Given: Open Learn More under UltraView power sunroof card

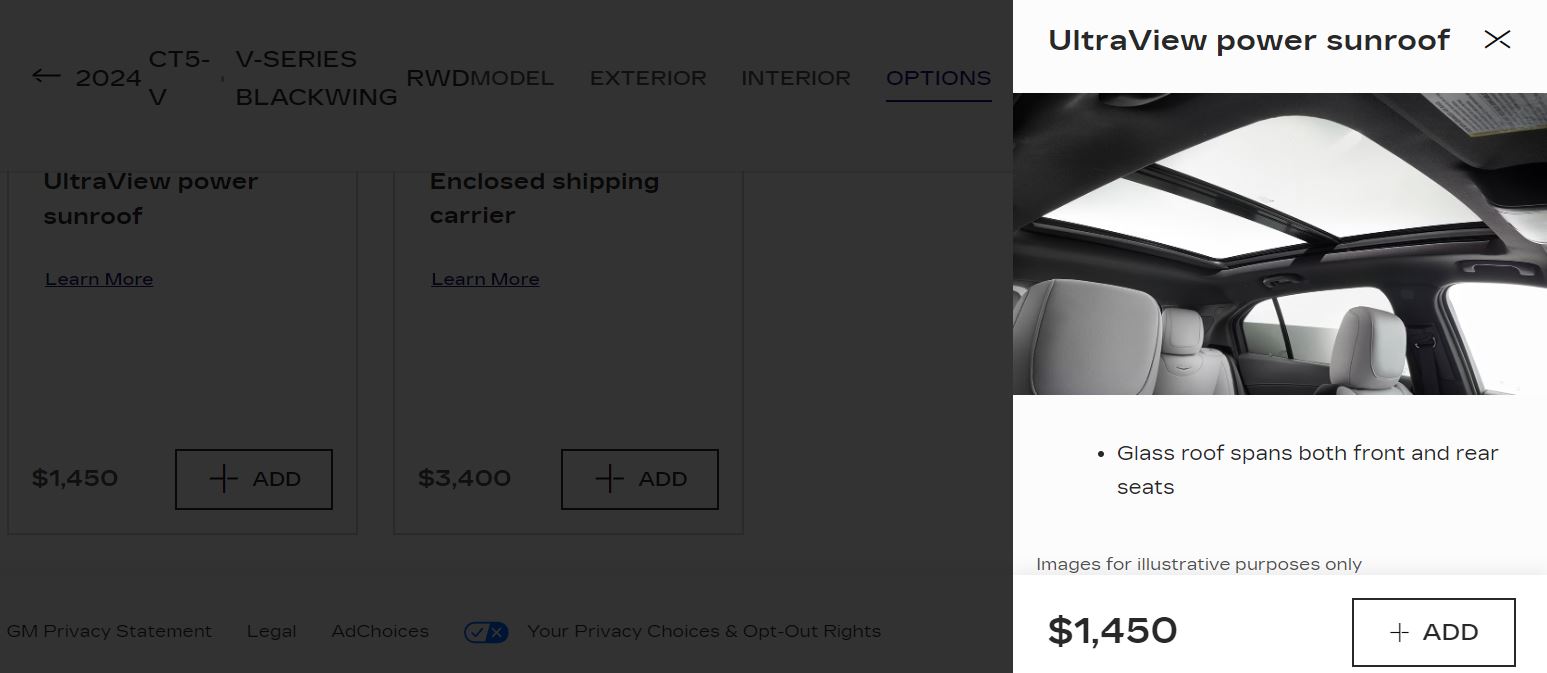Looking at the screenshot, I should [99, 280].
